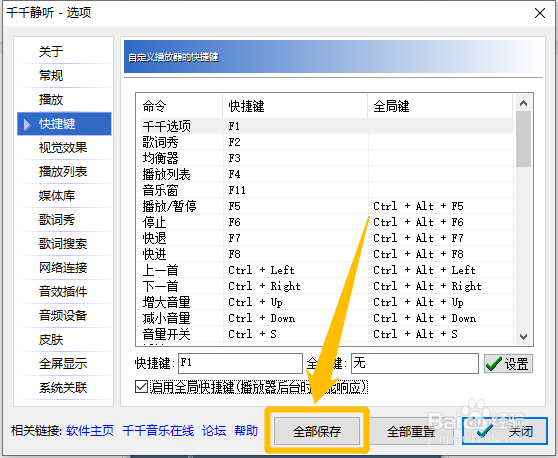
Task: Select the 均衡器 command row
Action: pyautogui.click(x=325, y=158)
